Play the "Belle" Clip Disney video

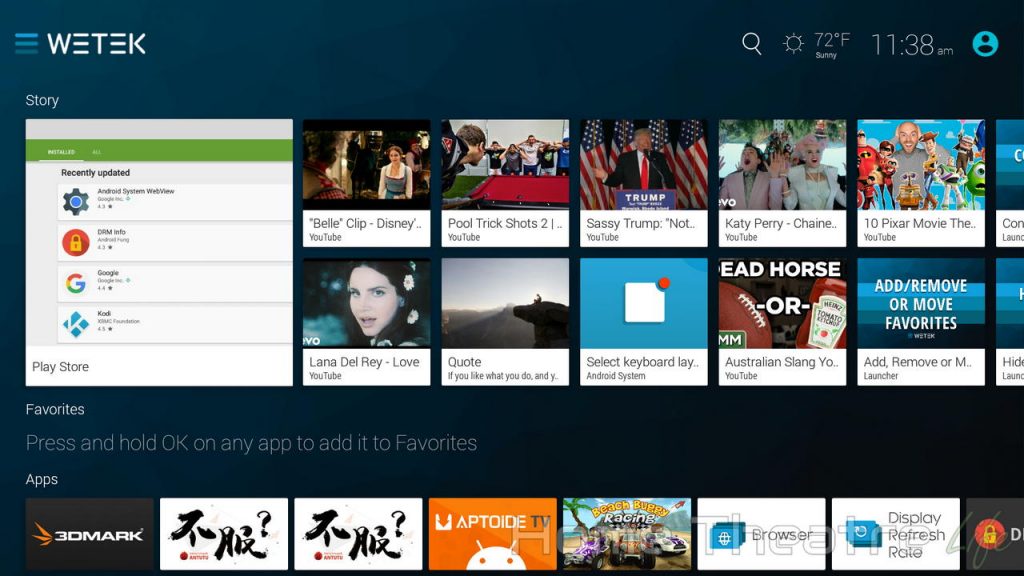point(366,183)
